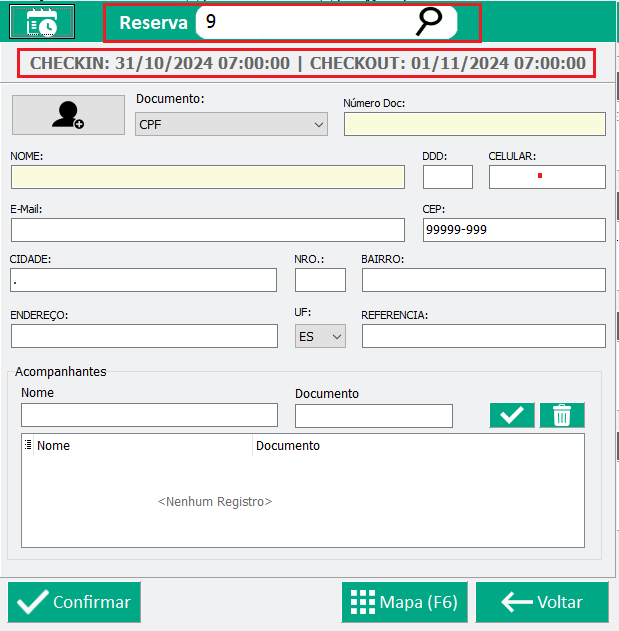Open grid column selector icon beside Nome
The image size is (619, 631).
coord(28,445)
